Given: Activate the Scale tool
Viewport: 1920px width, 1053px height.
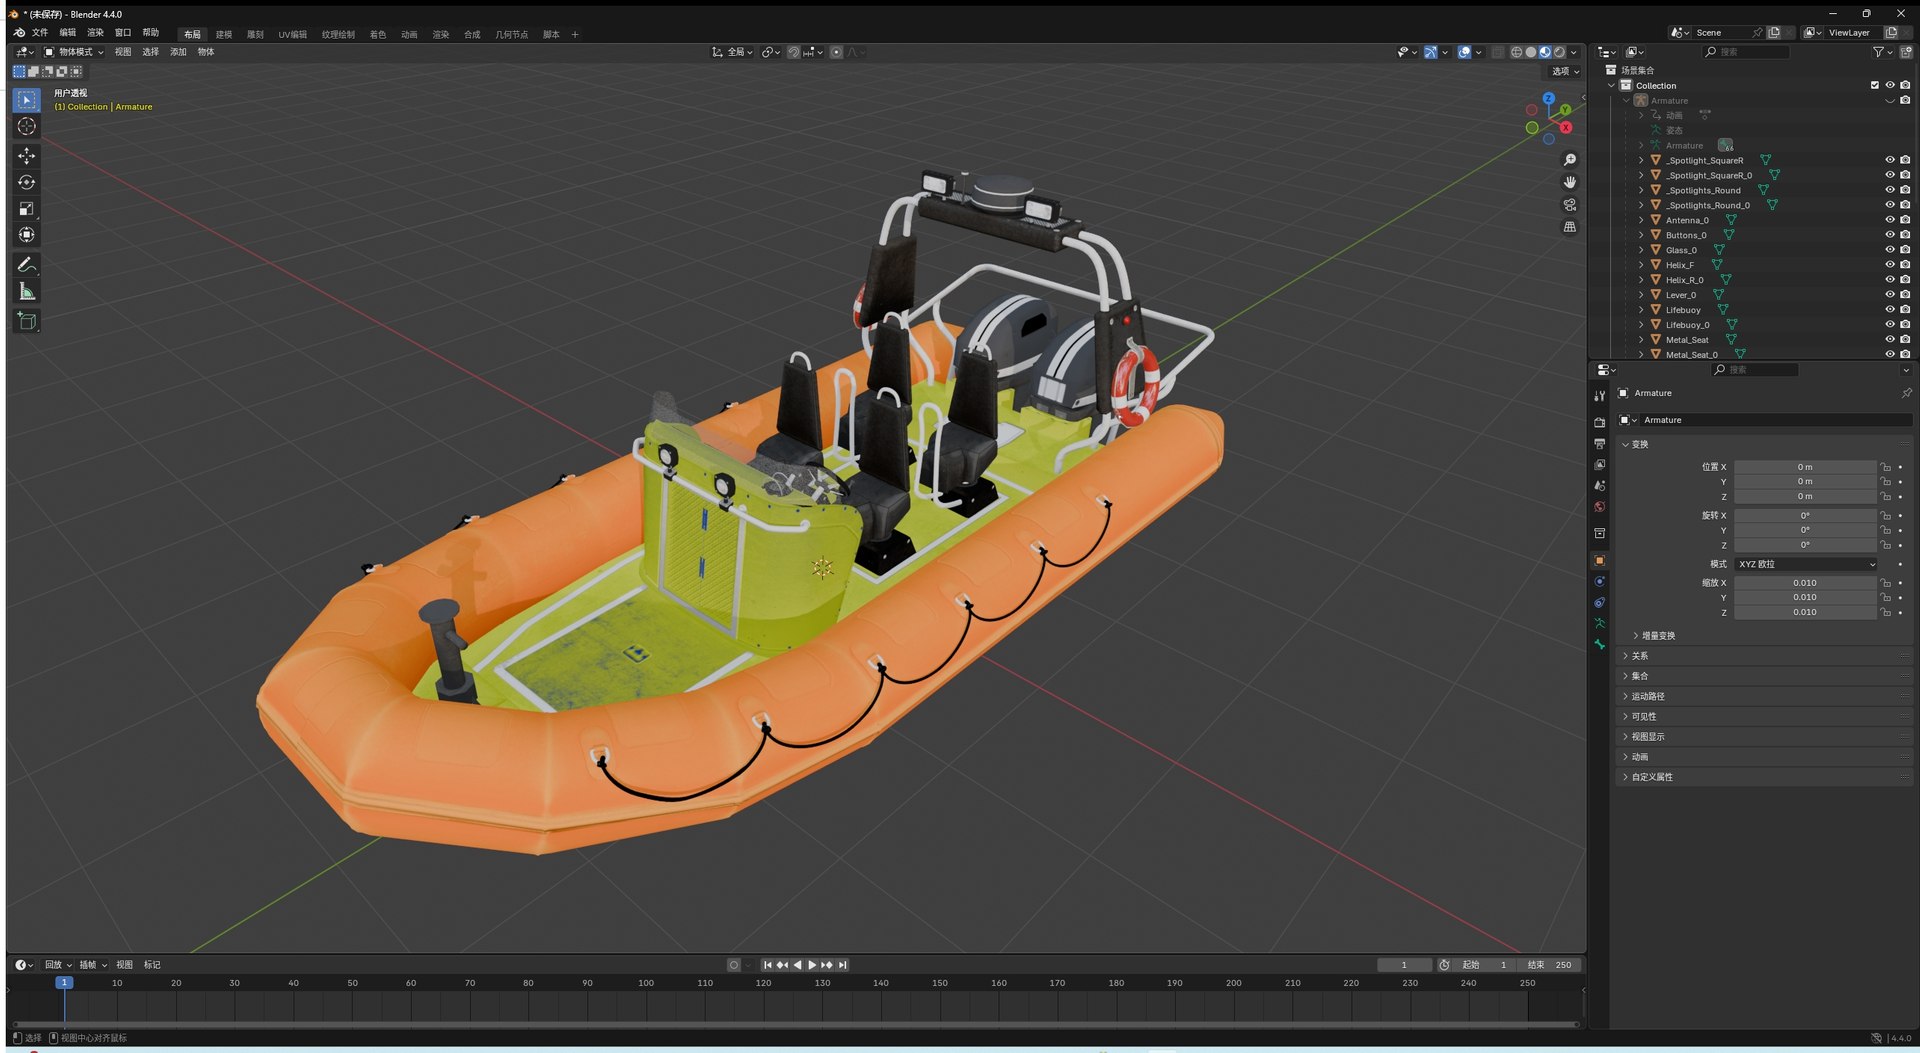Looking at the screenshot, I should click(x=27, y=208).
